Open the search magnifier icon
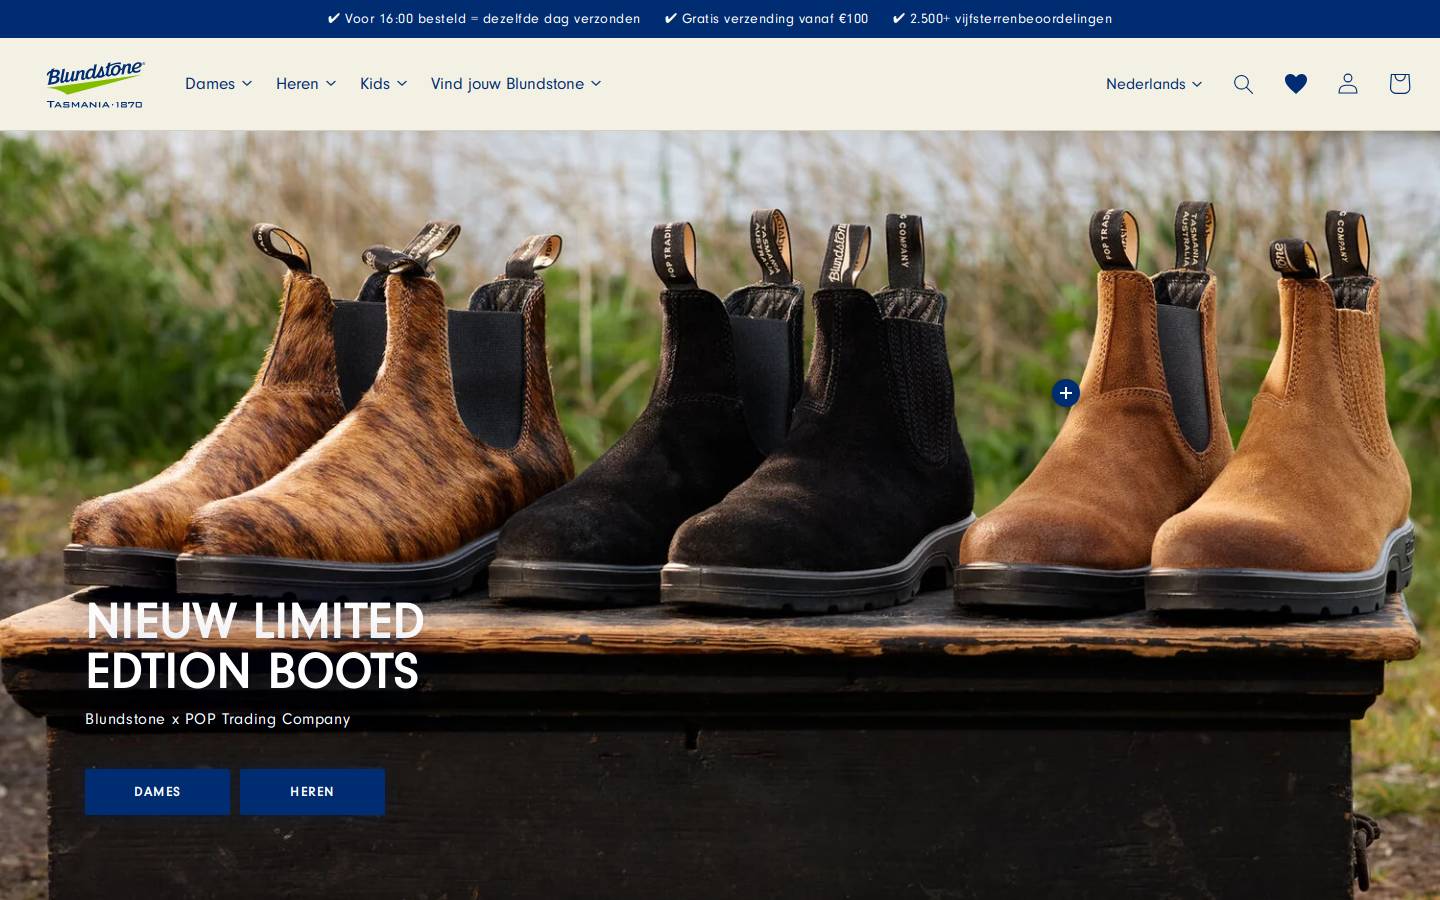The width and height of the screenshot is (1440, 900). 1243,84
